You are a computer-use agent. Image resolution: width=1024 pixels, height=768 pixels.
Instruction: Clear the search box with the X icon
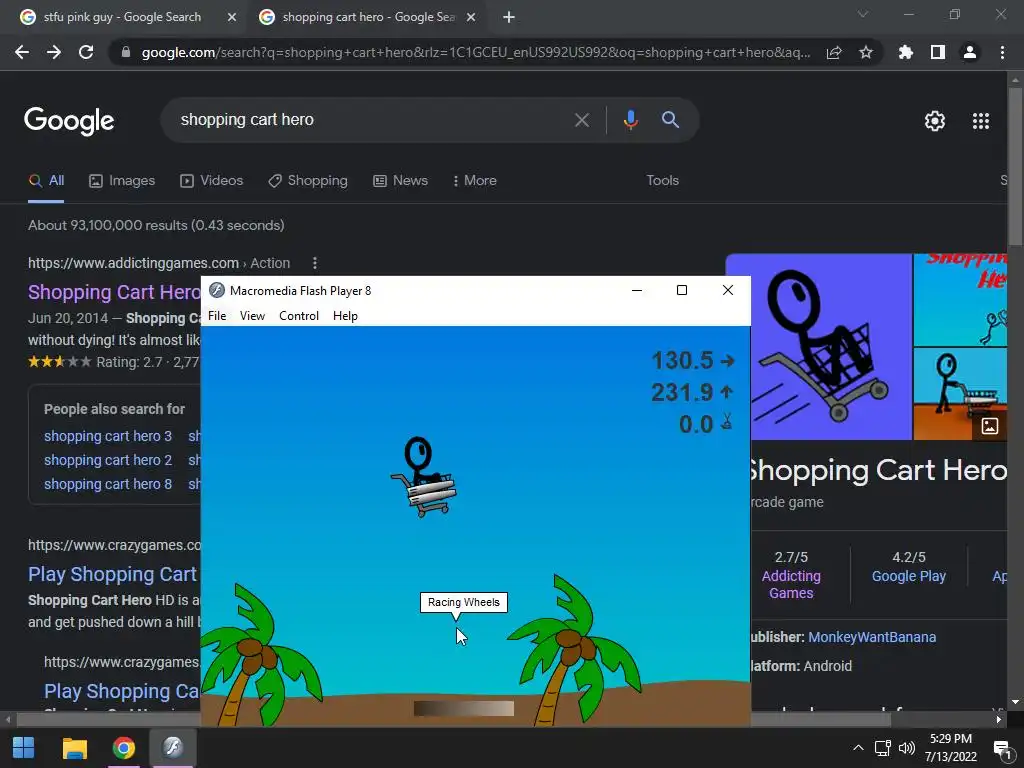coord(582,120)
